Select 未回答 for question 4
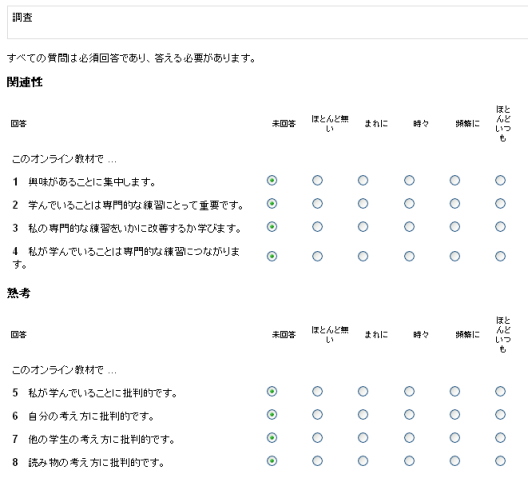The height and width of the screenshot is (478, 528). [272, 257]
